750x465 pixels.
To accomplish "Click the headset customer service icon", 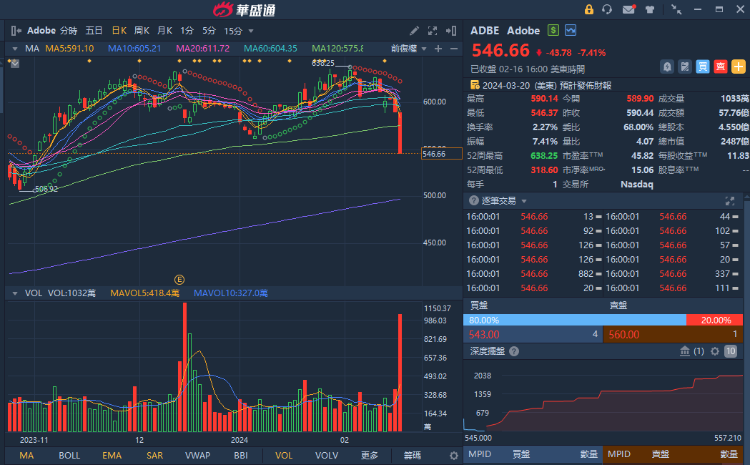I will (x=606, y=9).
